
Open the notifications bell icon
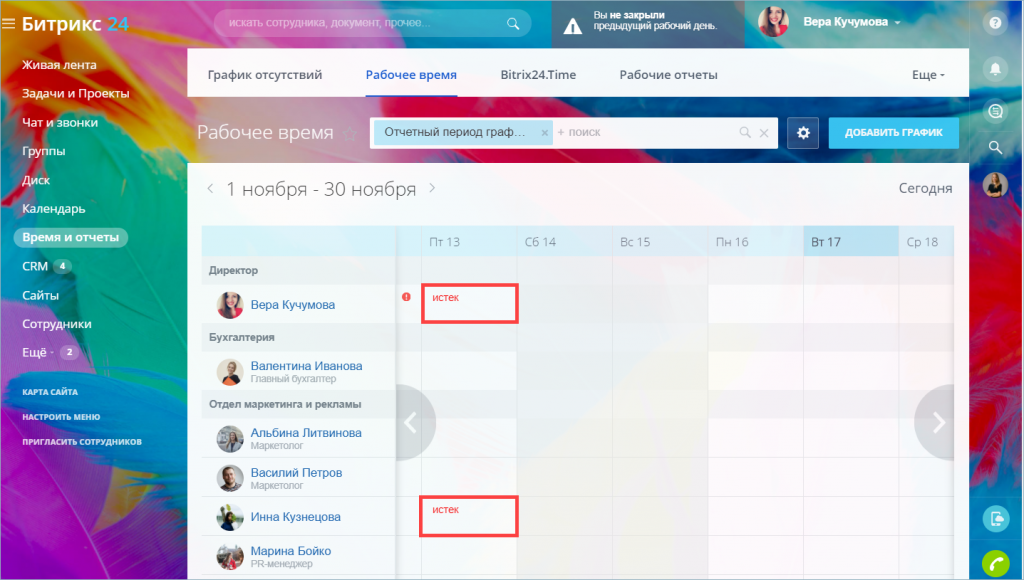coord(995,68)
